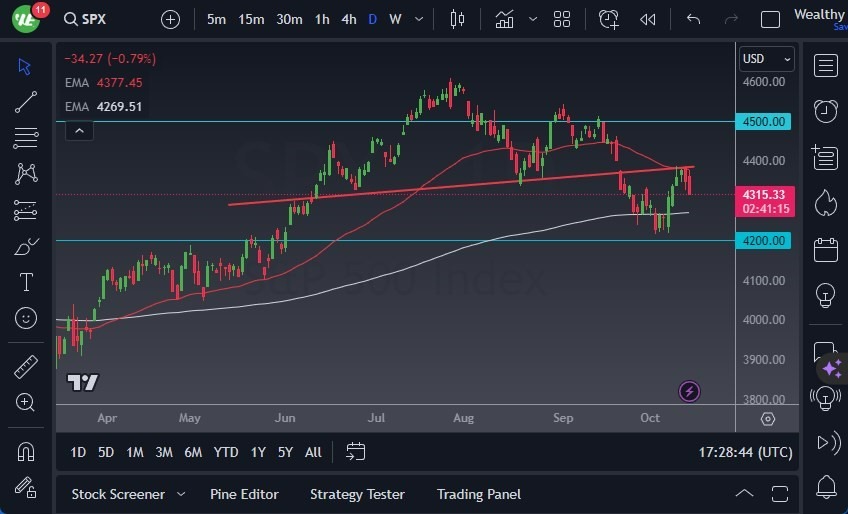This screenshot has height=514, width=848.
Task: Select the Weekly (W) timeframe
Action: point(395,19)
